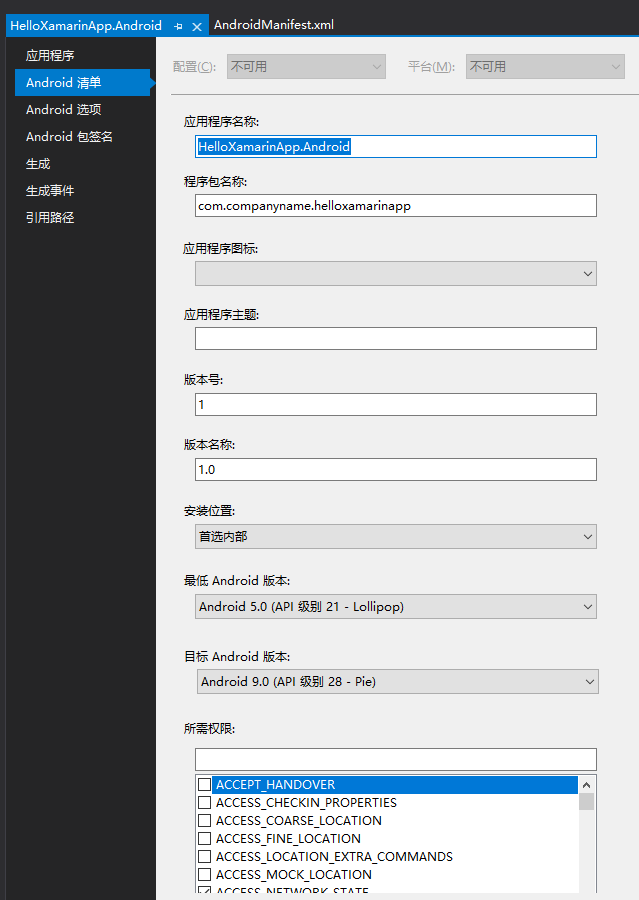The image size is (639, 900).
Task: Click the 应用程序名称 text field
Action: (396, 146)
